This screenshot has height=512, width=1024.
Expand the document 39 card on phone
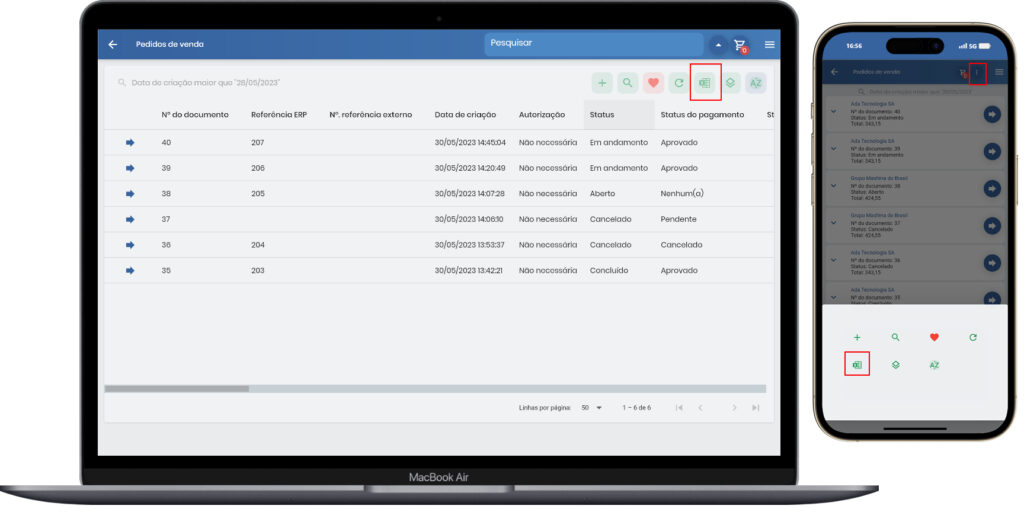click(x=833, y=148)
